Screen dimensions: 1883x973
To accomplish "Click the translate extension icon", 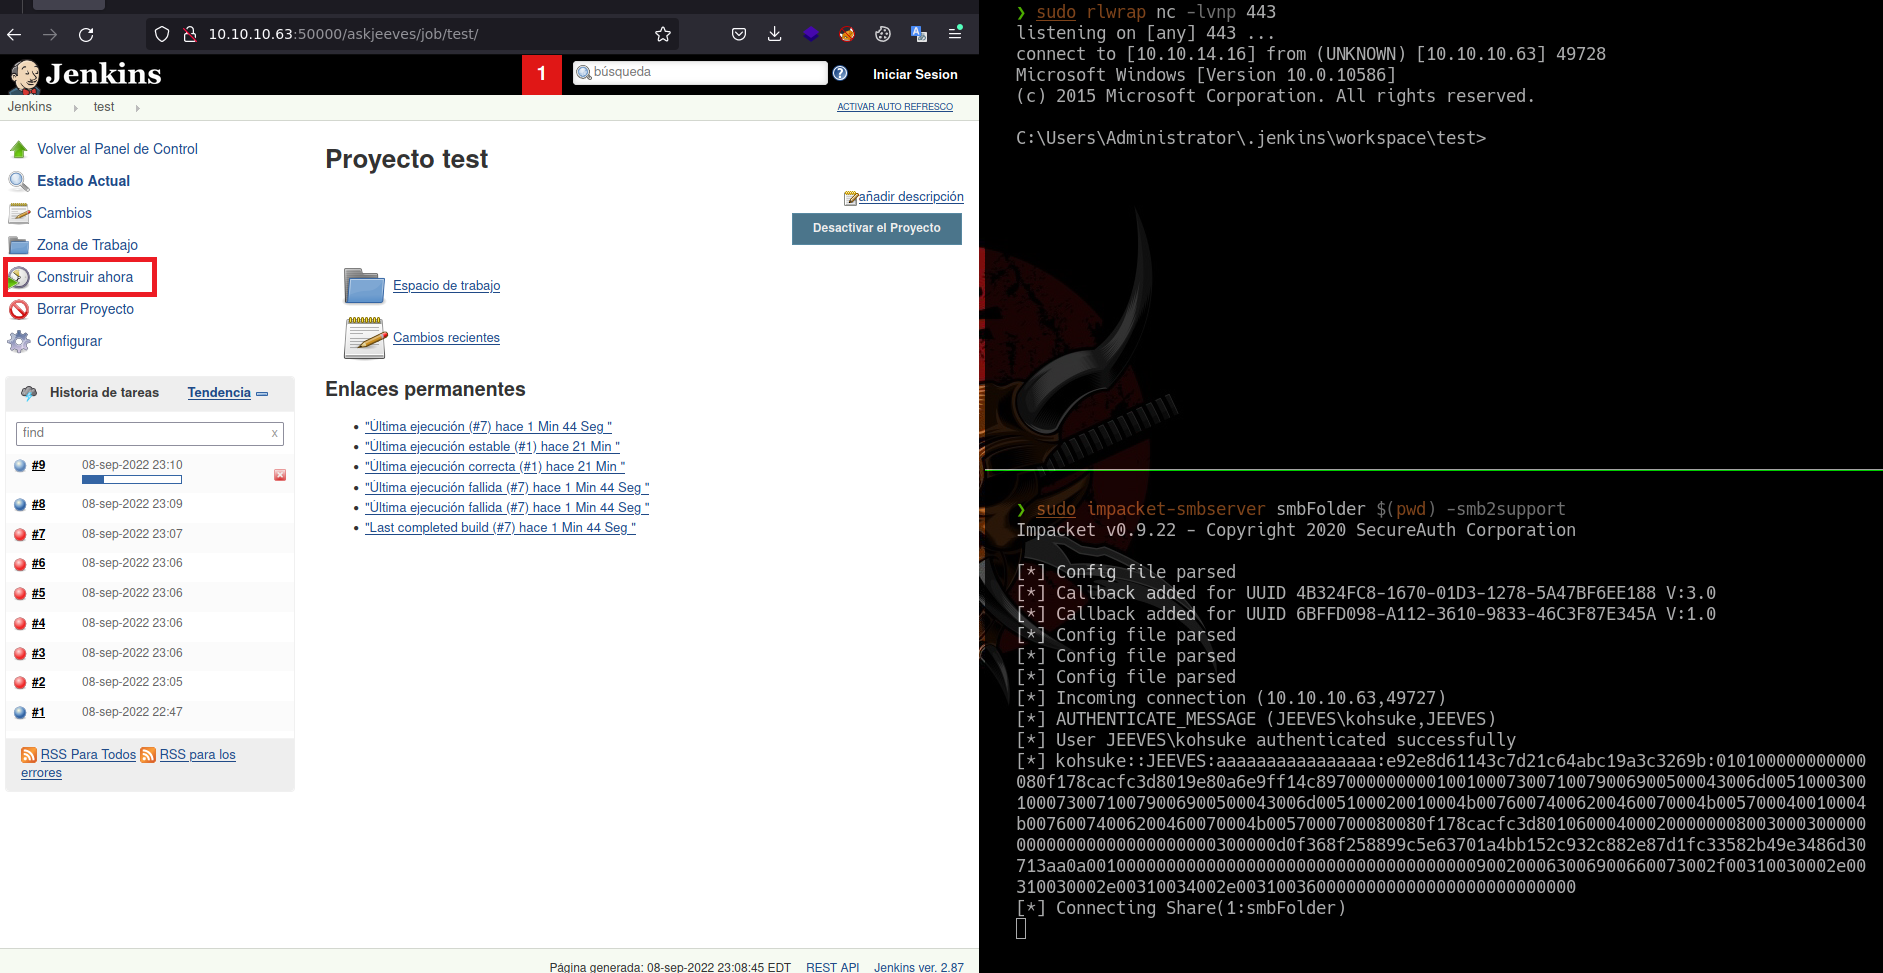I will coord(919,34).
